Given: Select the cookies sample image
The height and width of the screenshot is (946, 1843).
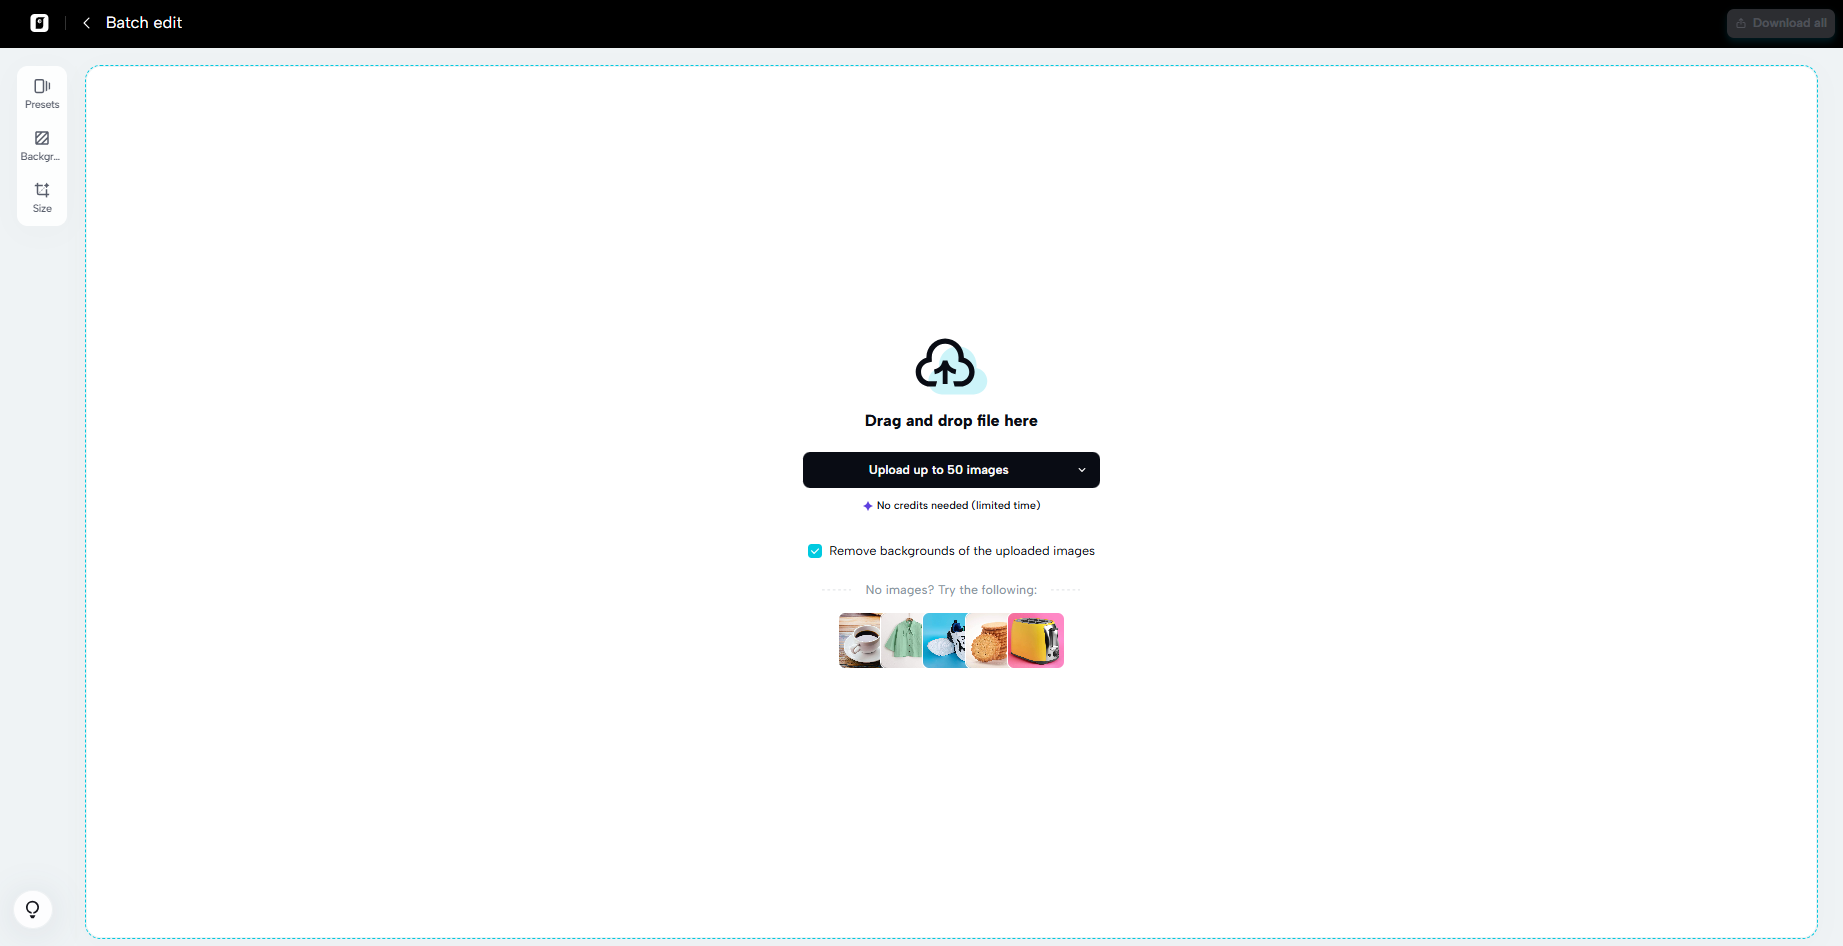Looking at the screenshot, I should click(987, 640).
